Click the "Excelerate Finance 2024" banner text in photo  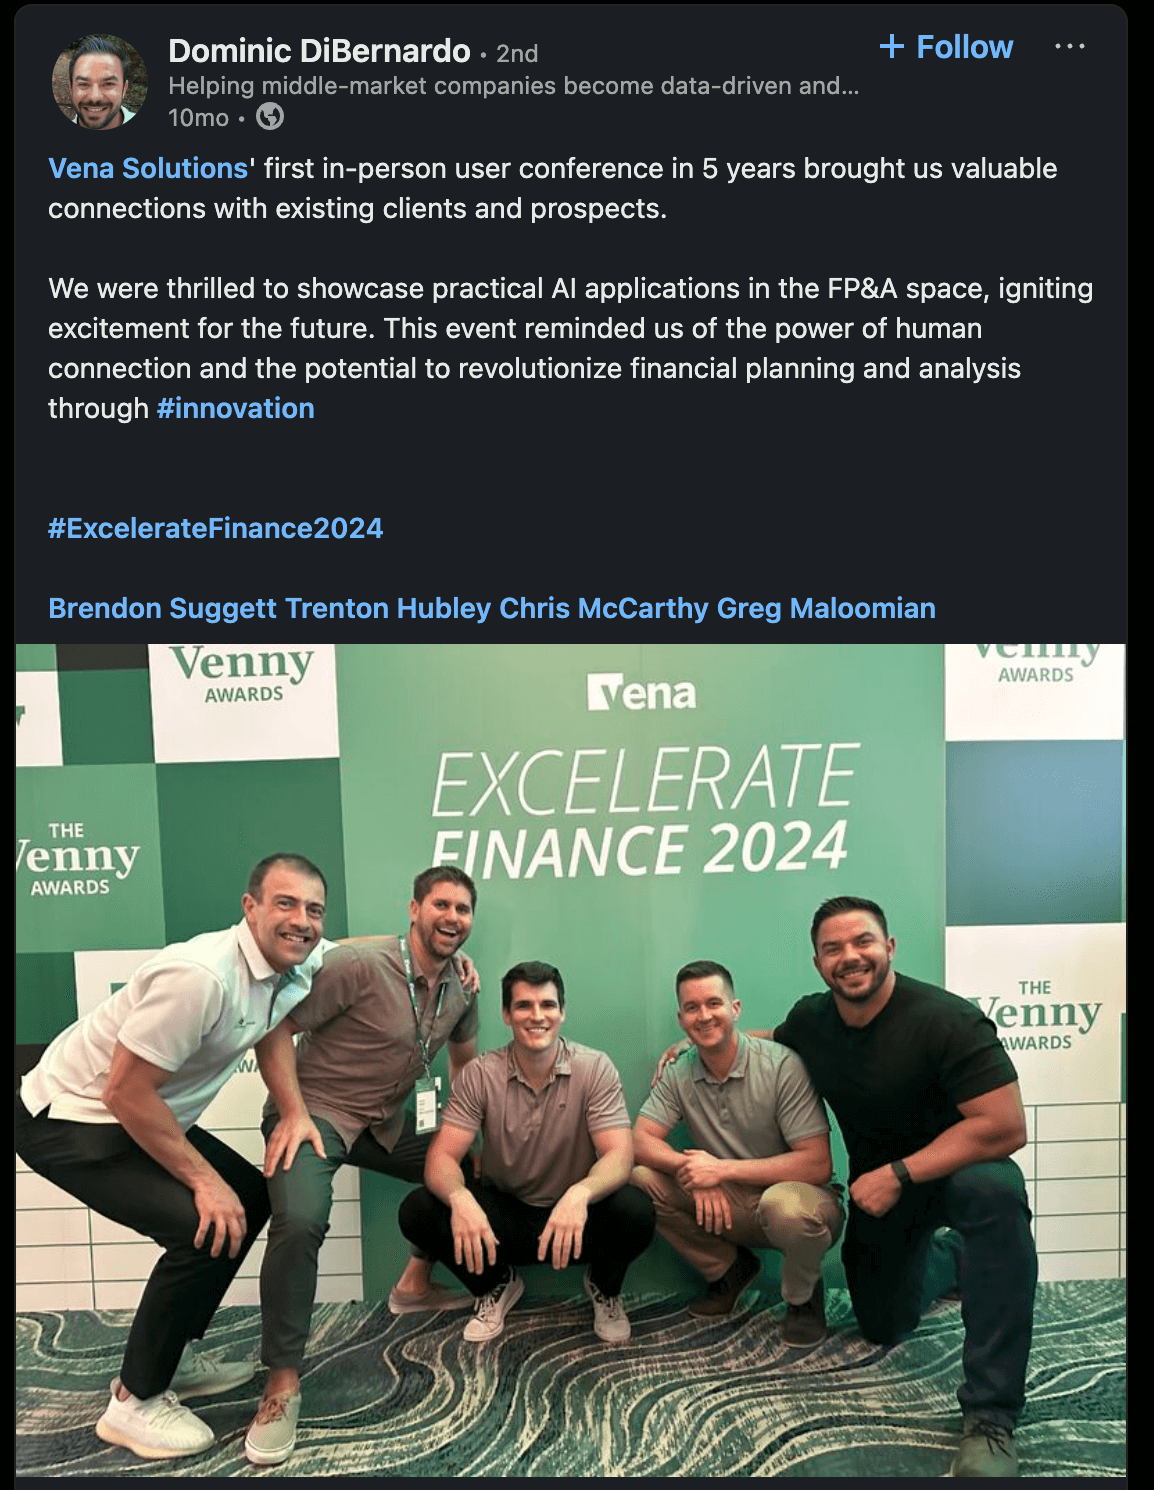pos(642,812)
